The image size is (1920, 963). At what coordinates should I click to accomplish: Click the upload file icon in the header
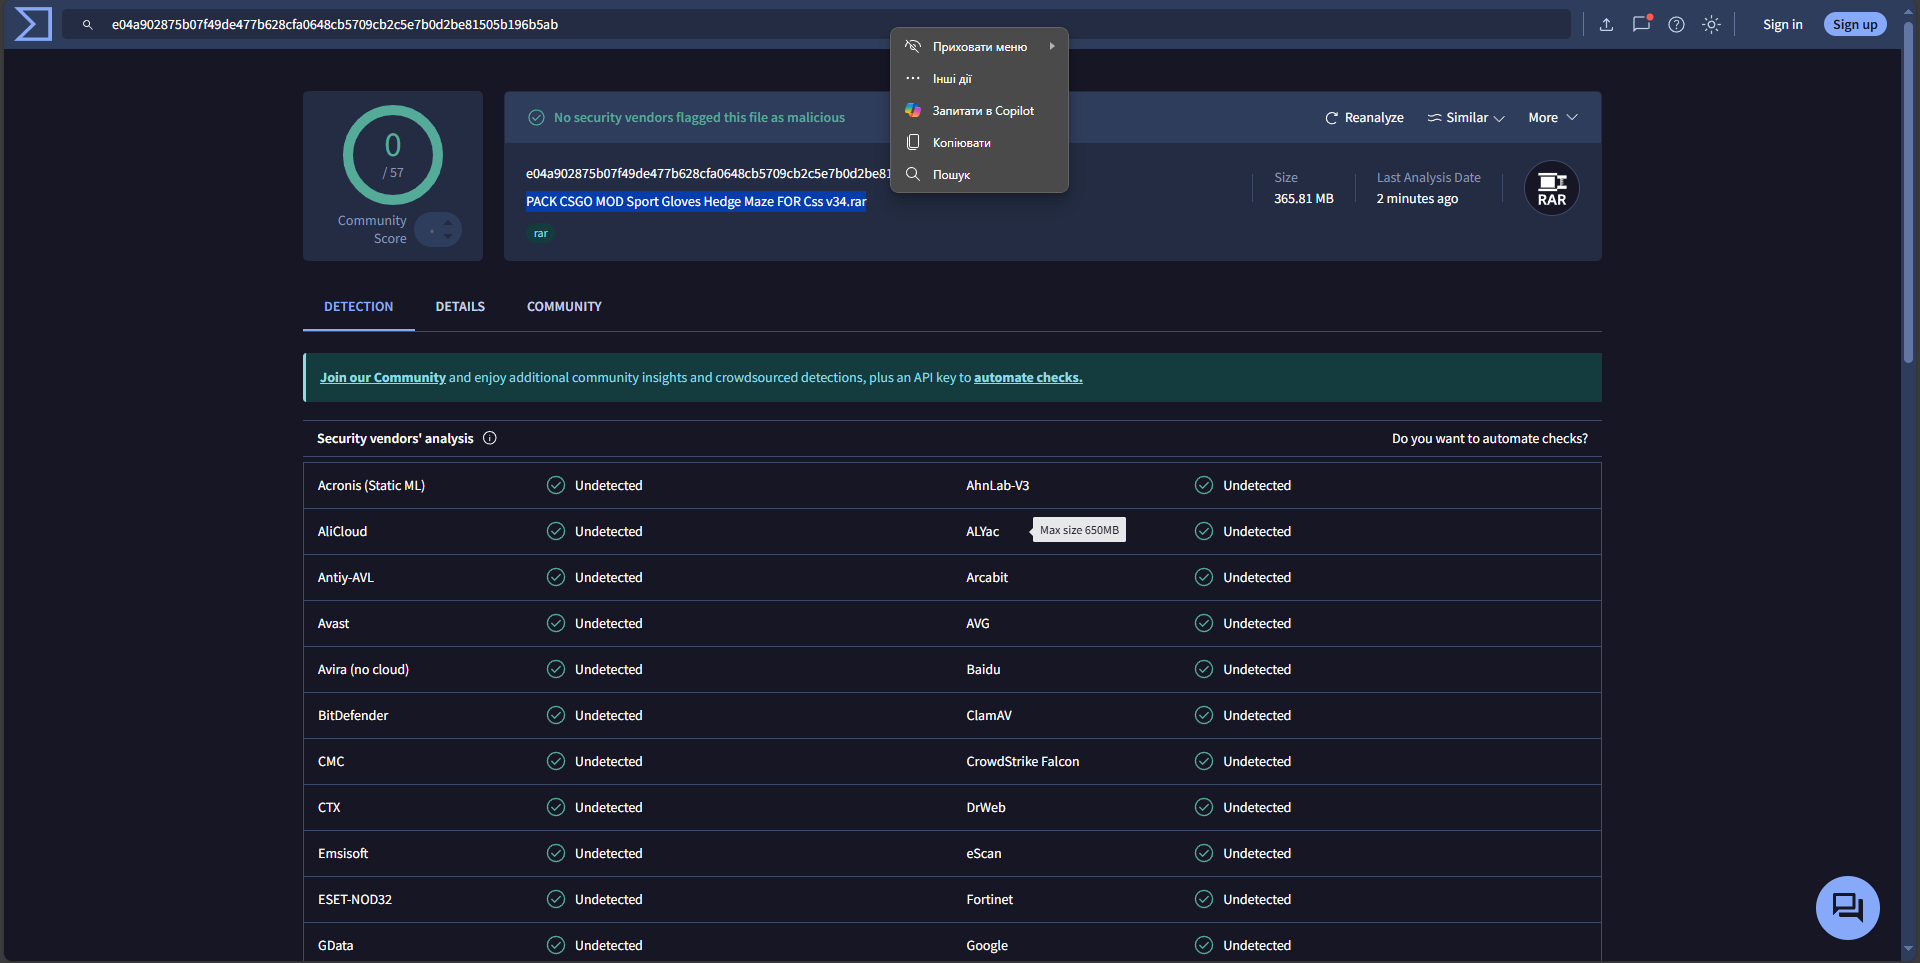click(1606, 25)
